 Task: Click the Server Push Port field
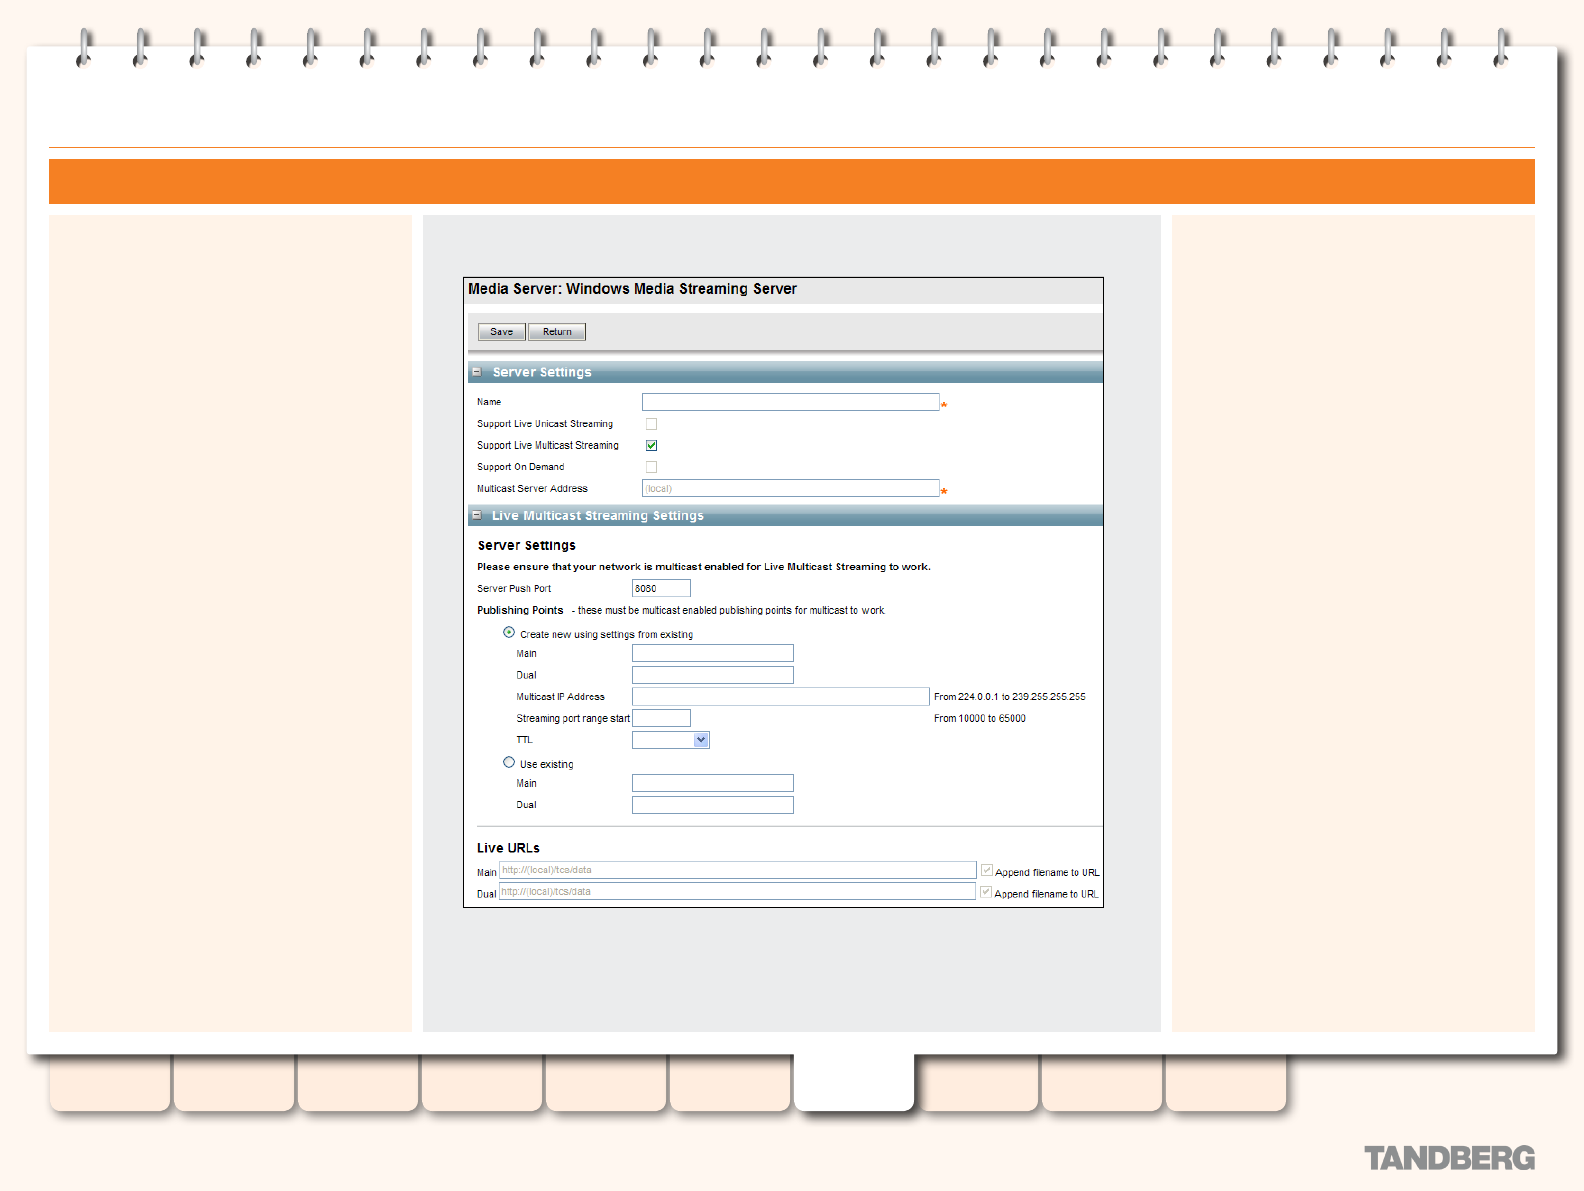pyautogui.click(x=661, y=588)
